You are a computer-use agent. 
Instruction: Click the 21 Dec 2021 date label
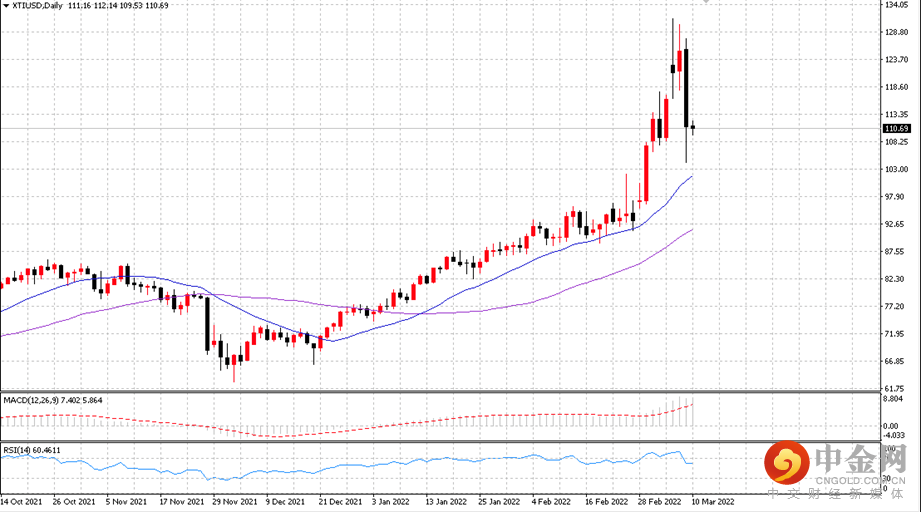pyautogui.click(x=340, y=502)
